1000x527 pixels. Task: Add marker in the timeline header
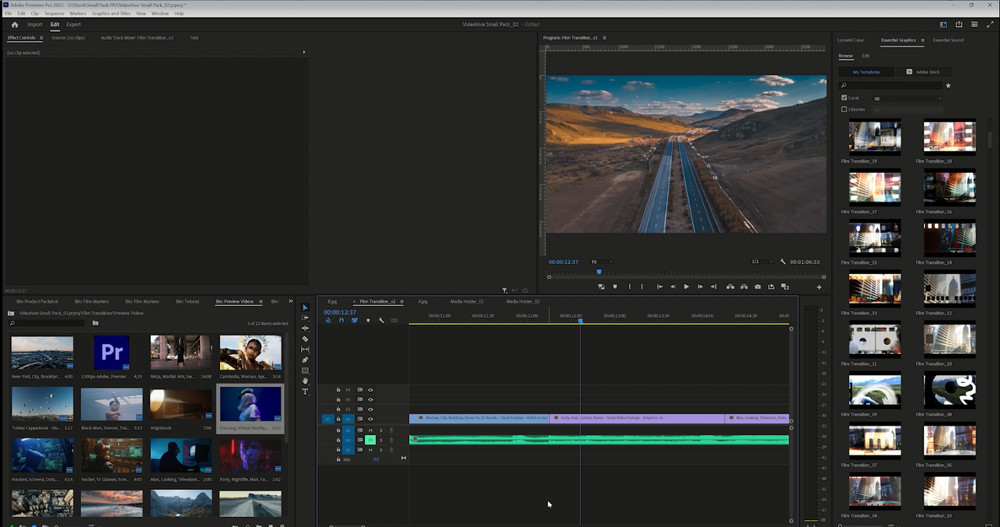click(368, 320)
